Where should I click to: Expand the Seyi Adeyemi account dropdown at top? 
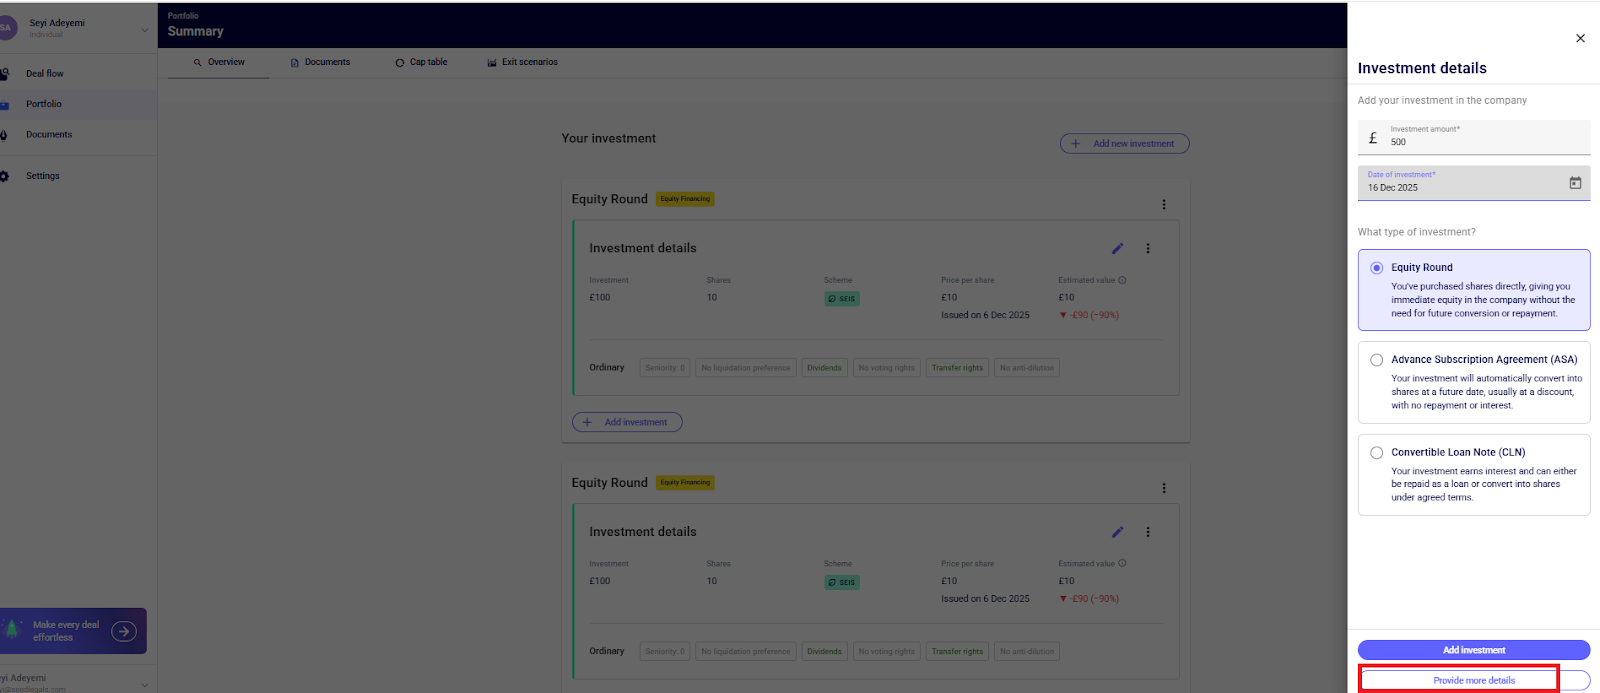pos(144,30)
